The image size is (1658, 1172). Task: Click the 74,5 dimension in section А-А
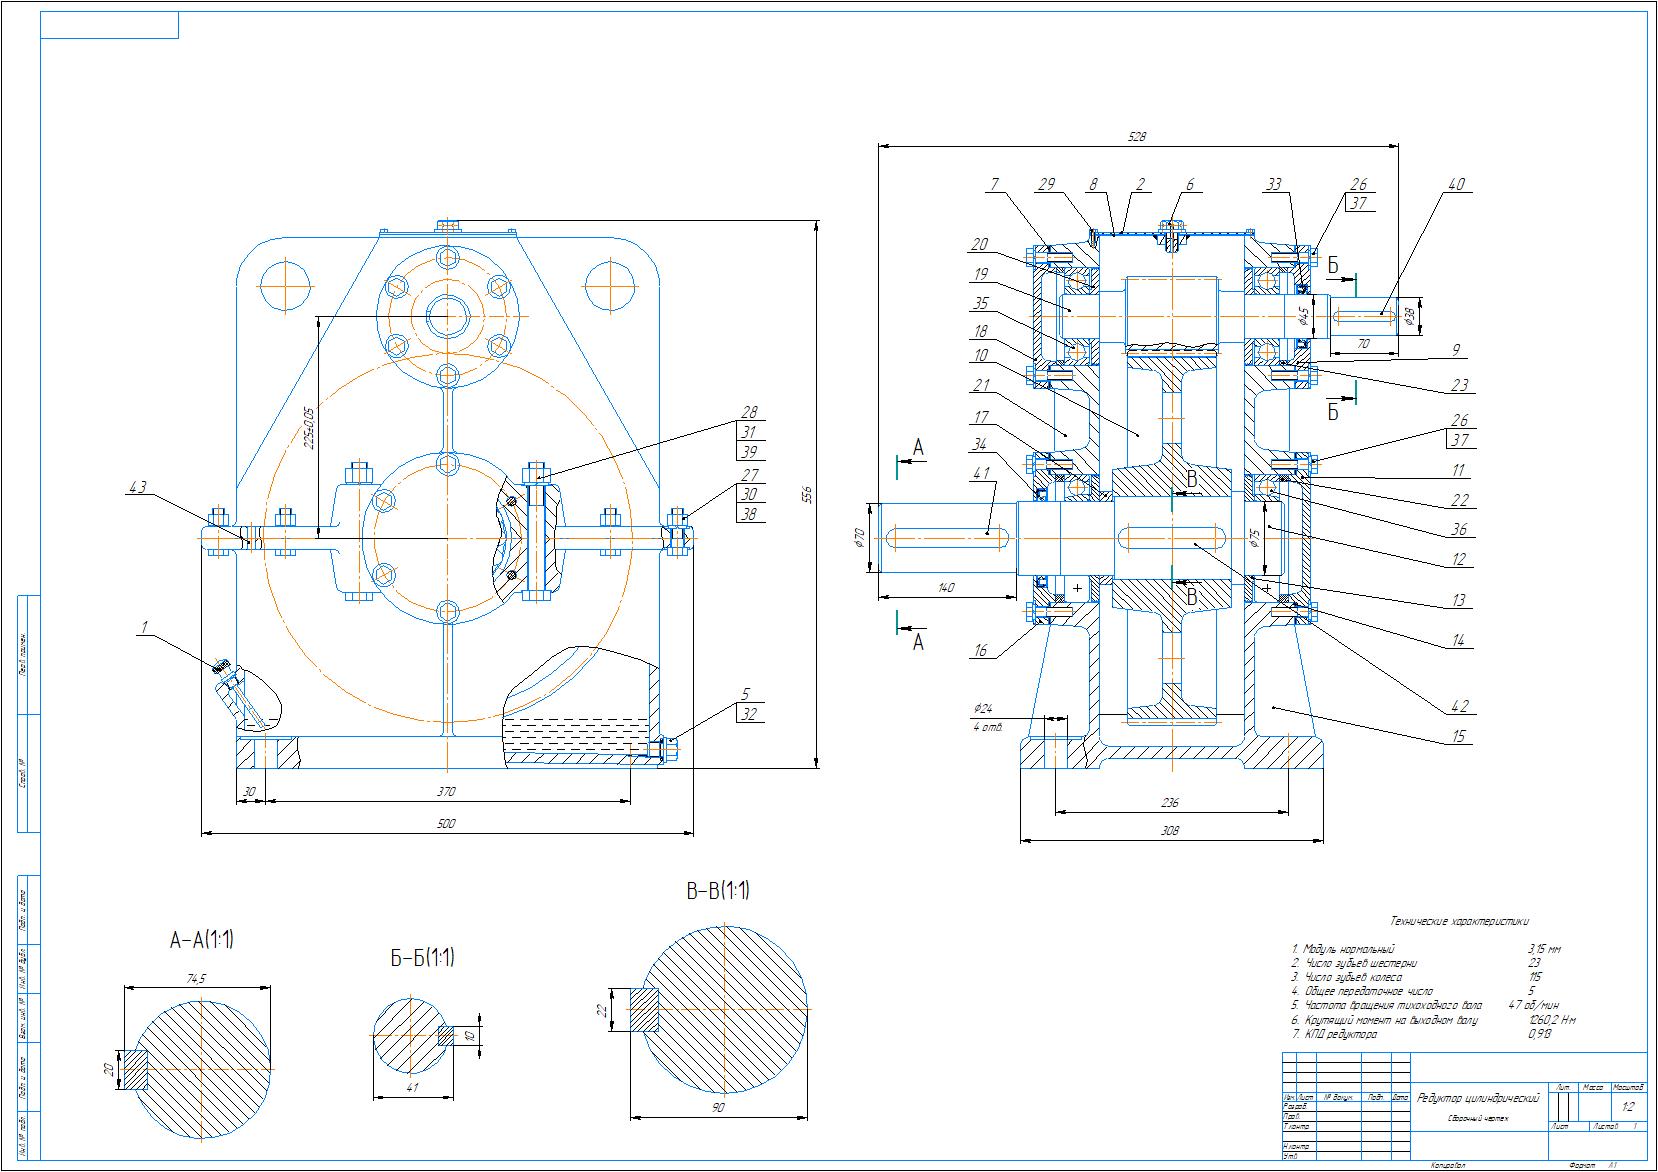(x=195, y=979)
